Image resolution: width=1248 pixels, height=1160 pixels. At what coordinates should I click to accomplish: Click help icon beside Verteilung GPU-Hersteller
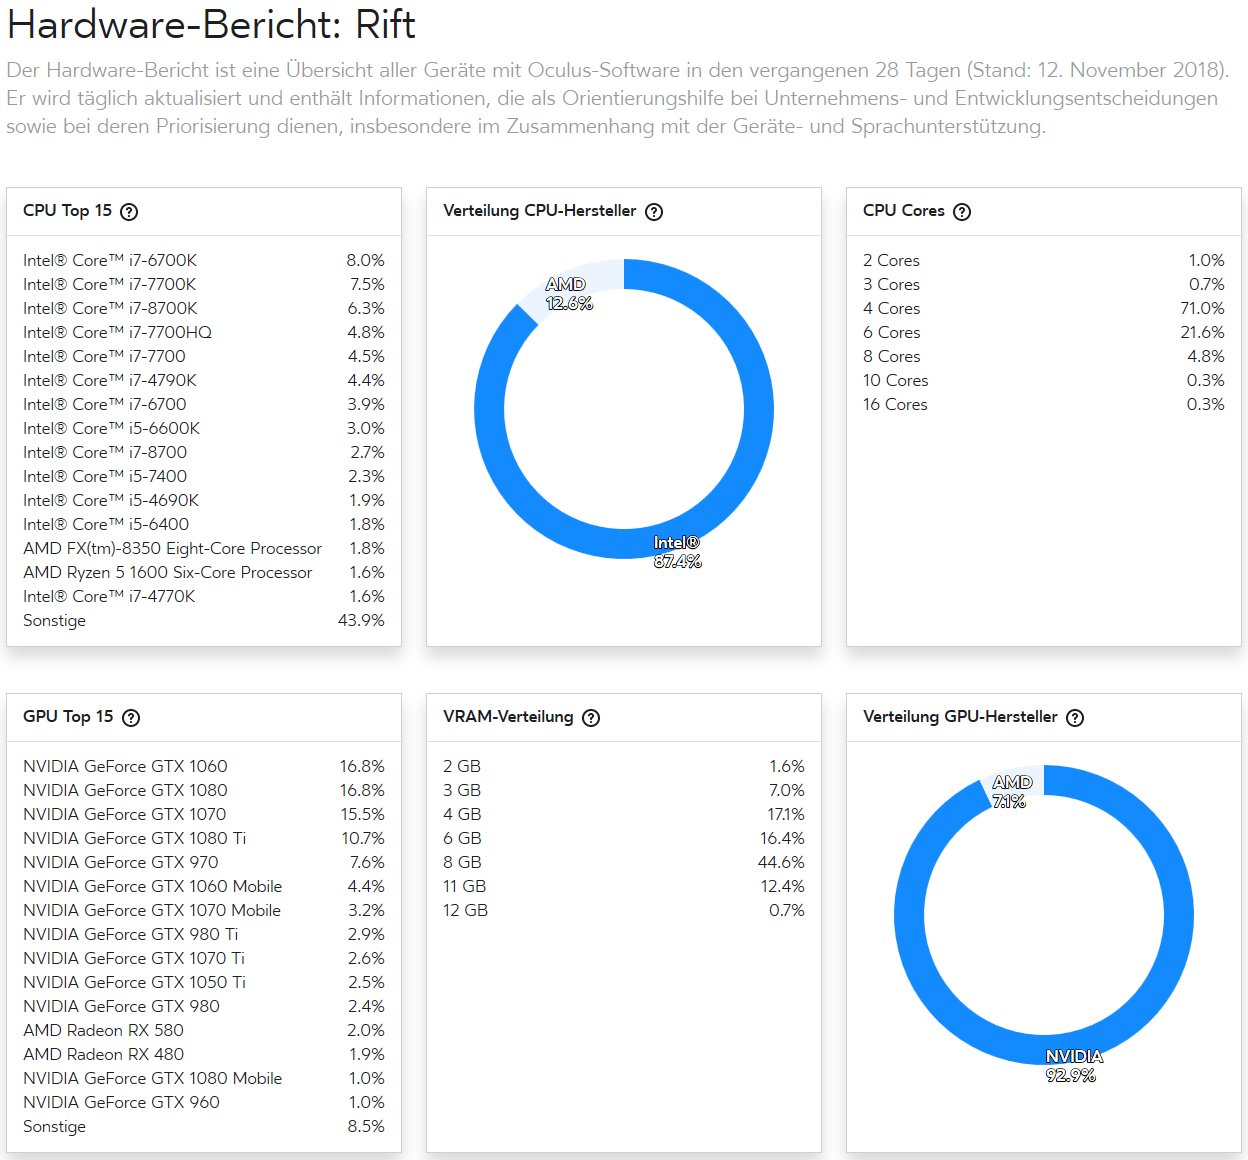pos(1075,718)
